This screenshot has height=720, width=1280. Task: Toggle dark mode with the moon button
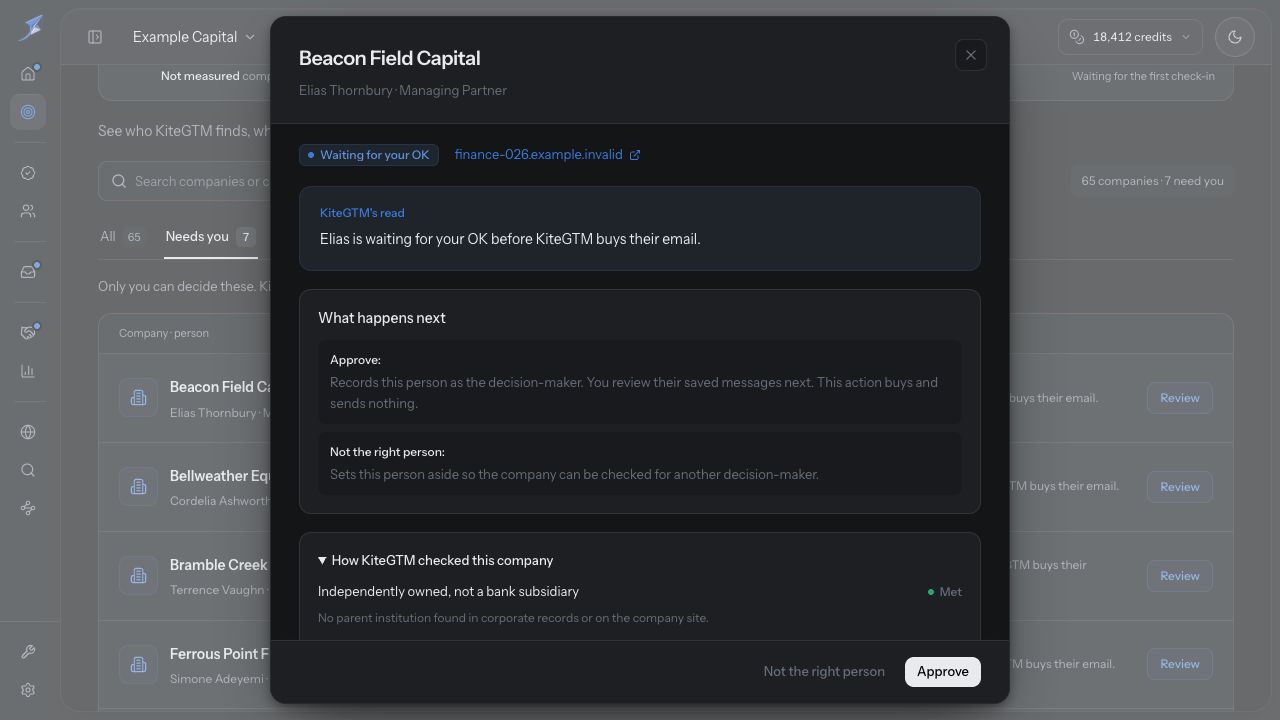[x=1235, y=37]
